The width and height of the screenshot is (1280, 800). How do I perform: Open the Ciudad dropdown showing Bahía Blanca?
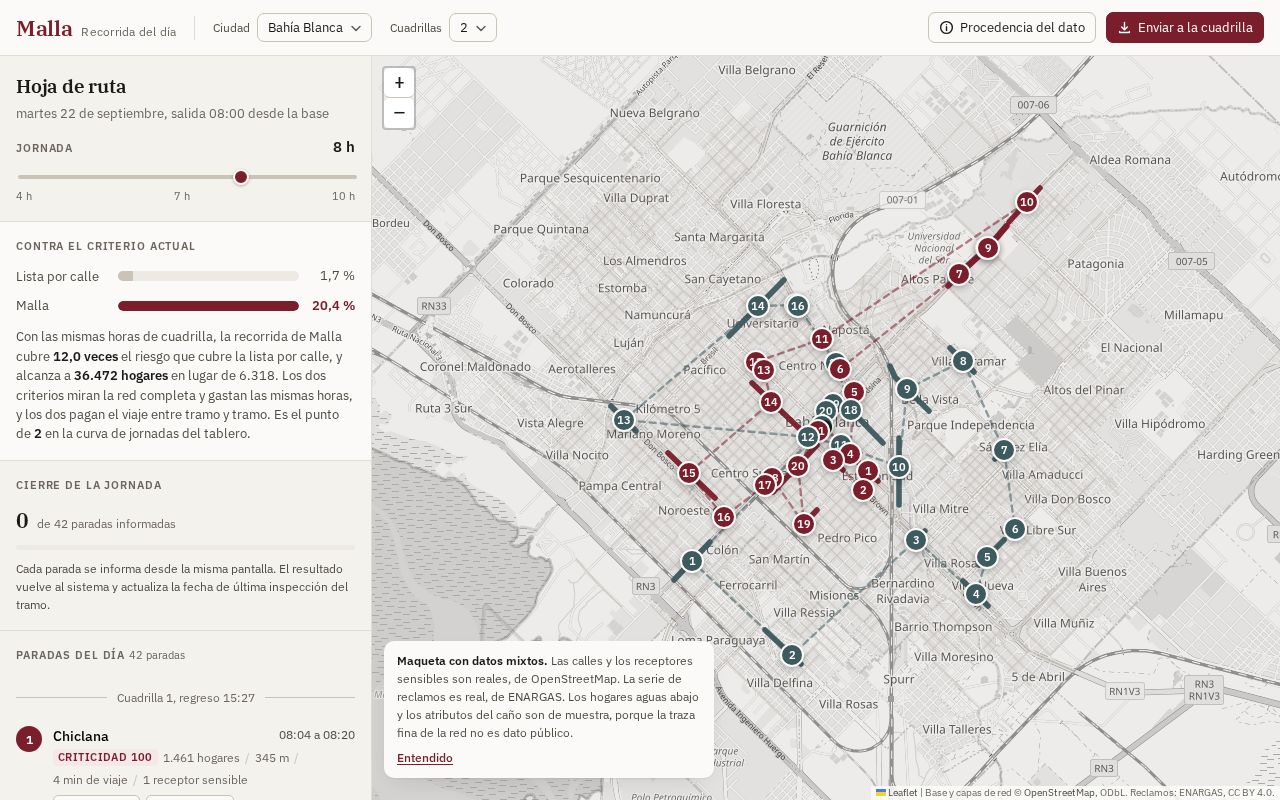(x=314, y=28)
